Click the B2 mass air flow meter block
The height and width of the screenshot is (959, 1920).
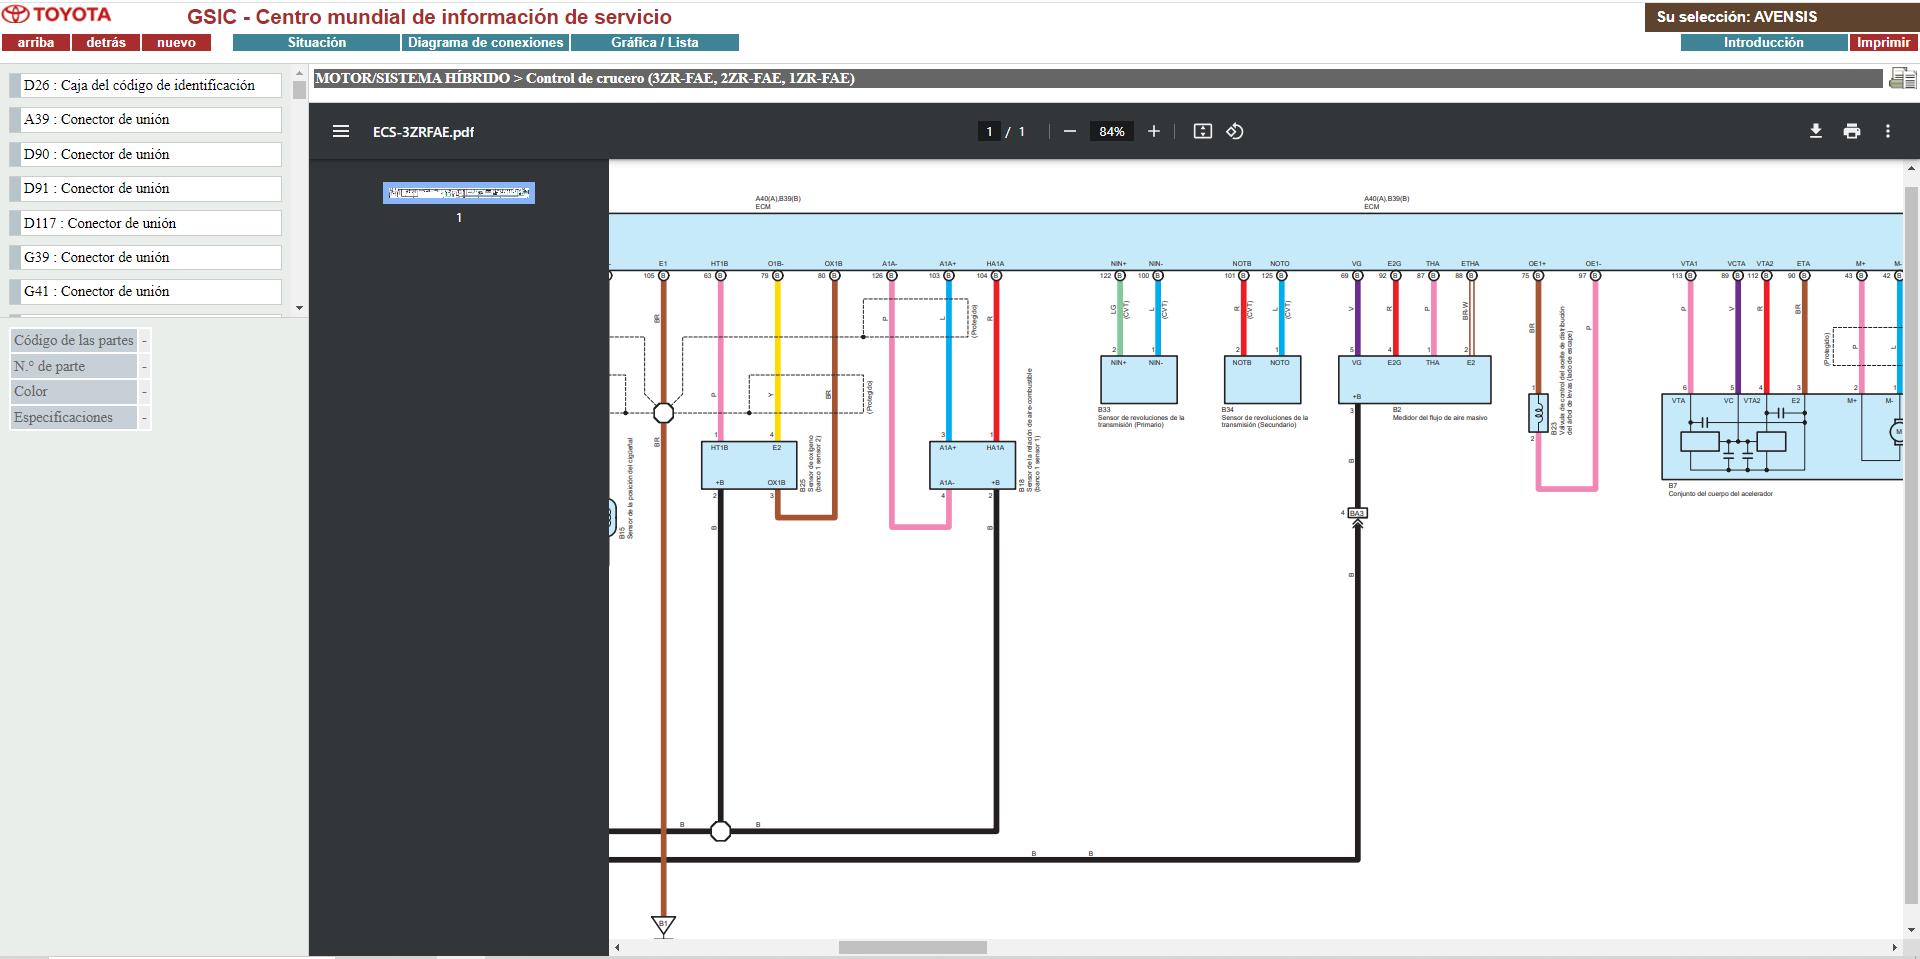coord(1414,380)
